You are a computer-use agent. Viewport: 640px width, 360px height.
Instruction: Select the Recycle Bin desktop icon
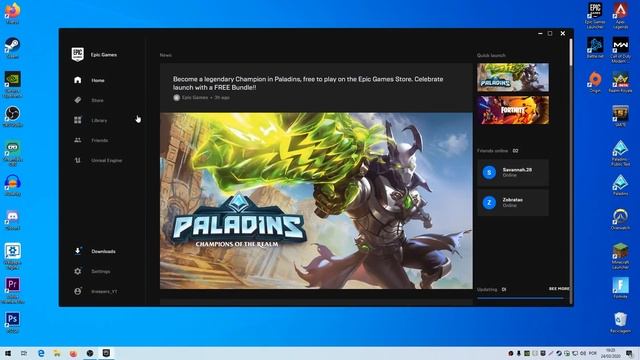click(620, 322)
